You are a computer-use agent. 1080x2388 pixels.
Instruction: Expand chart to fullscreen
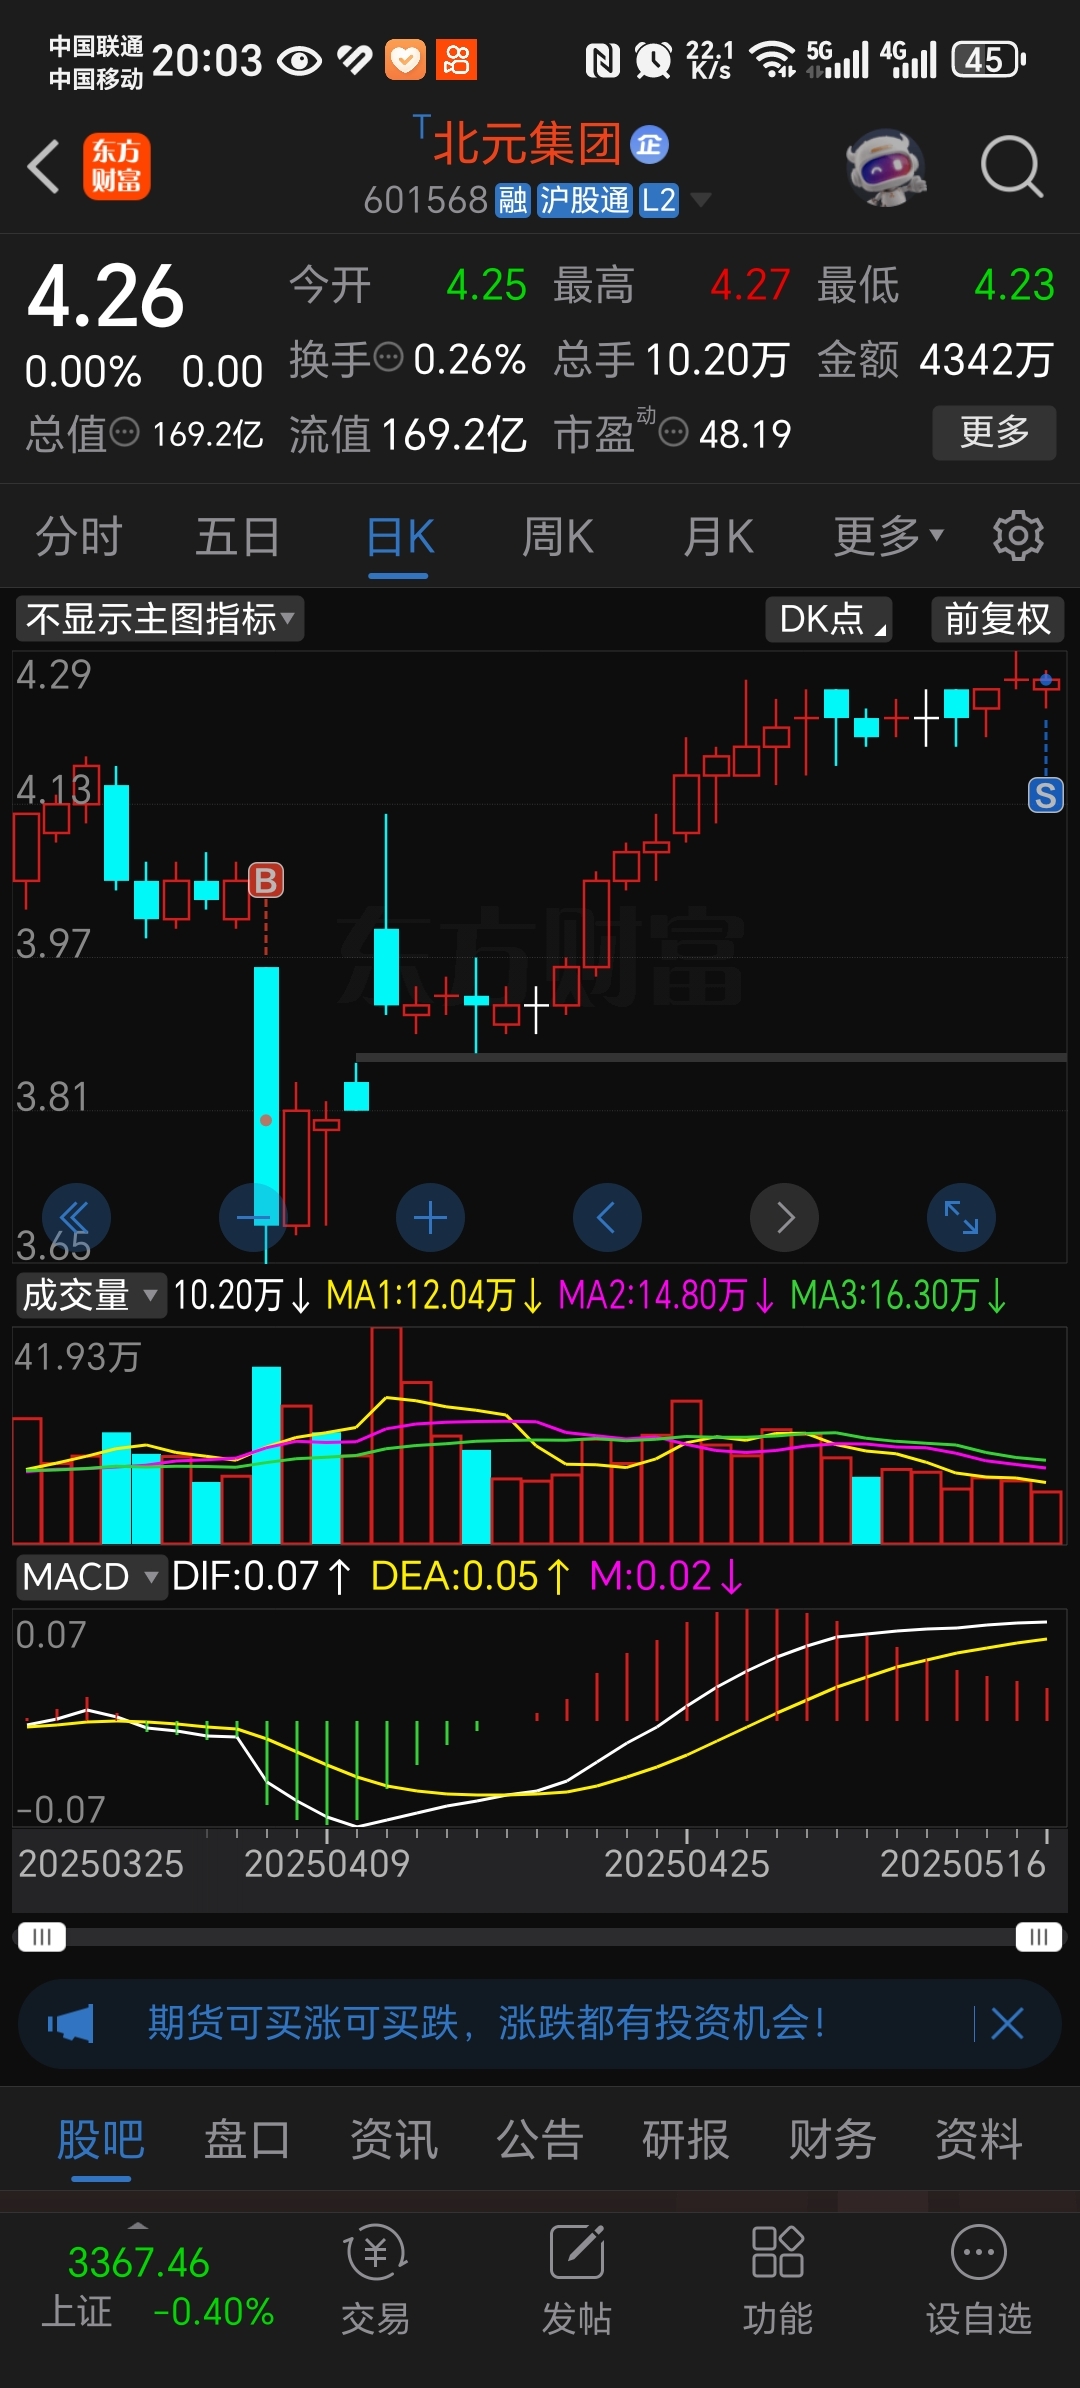click(961, 1217)
